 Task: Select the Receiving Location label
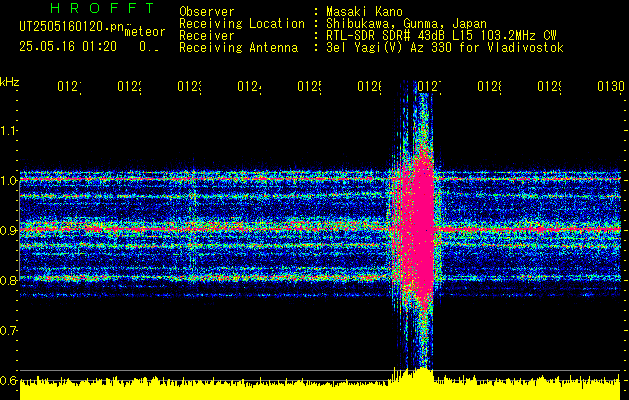pos(242,24)
